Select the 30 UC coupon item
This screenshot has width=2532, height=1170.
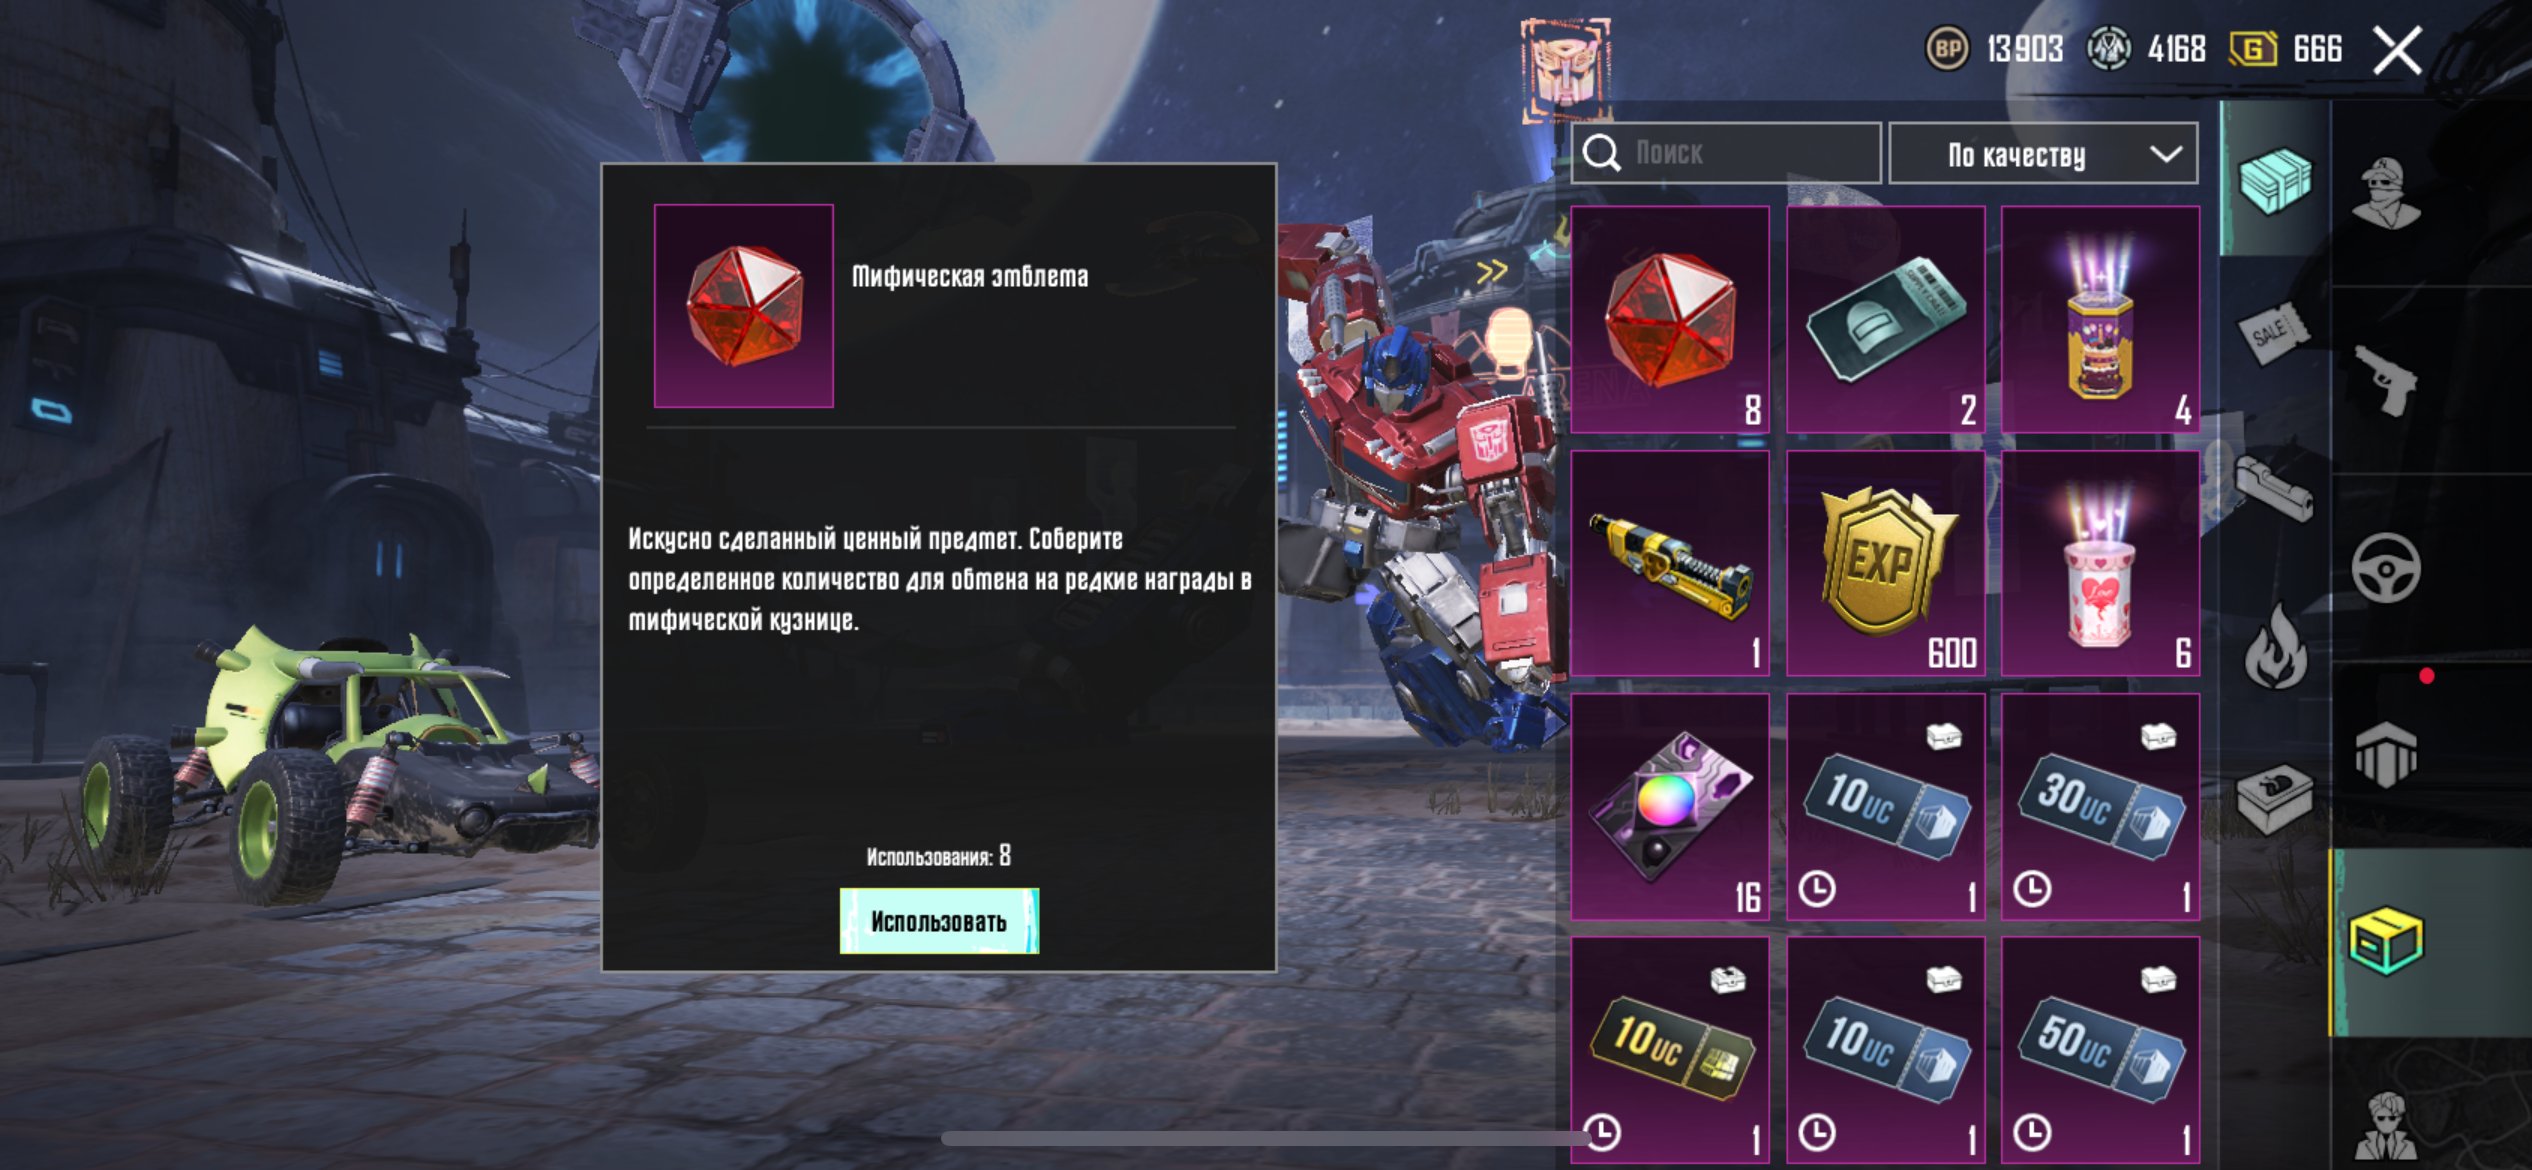pos(2100,806)
